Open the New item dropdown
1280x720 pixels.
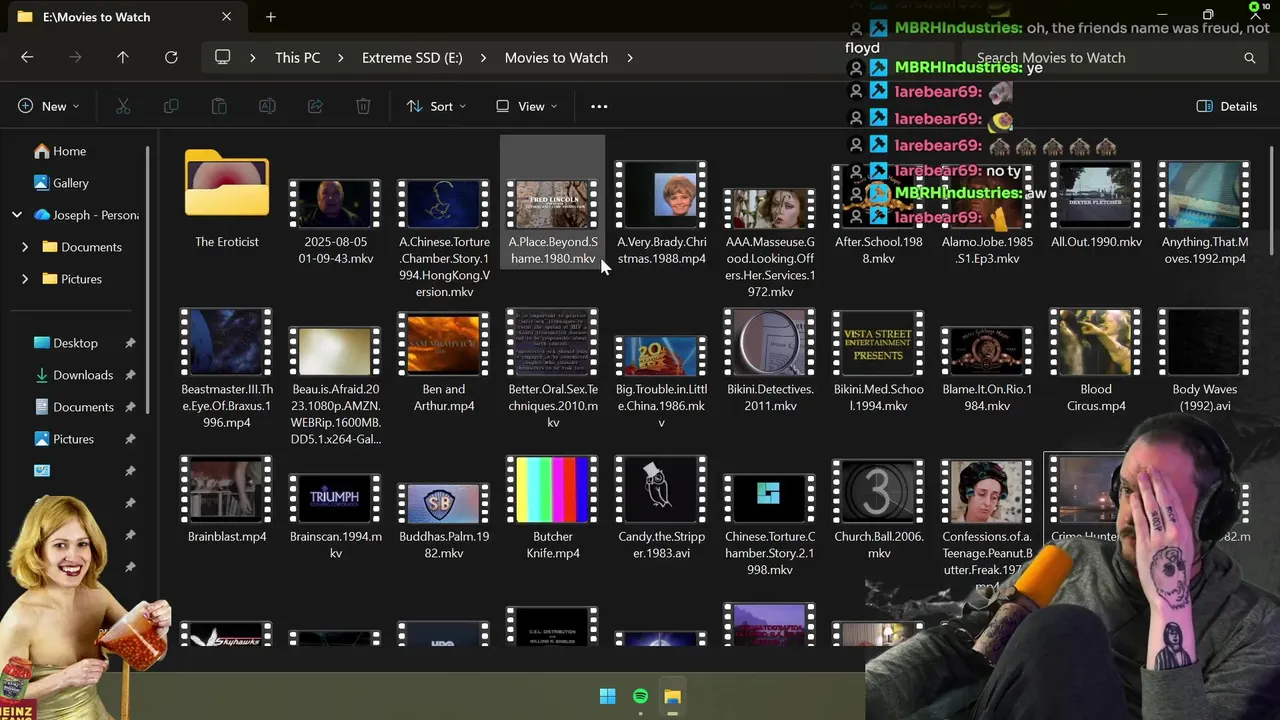pos(48,106)
